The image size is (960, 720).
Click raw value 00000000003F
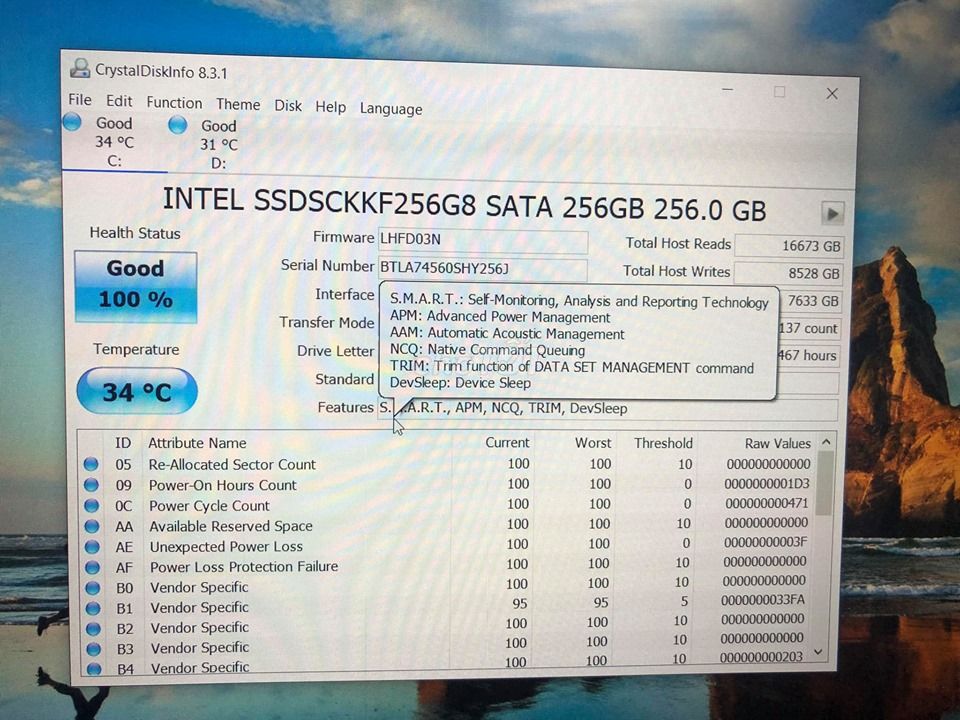pos(766,542)
